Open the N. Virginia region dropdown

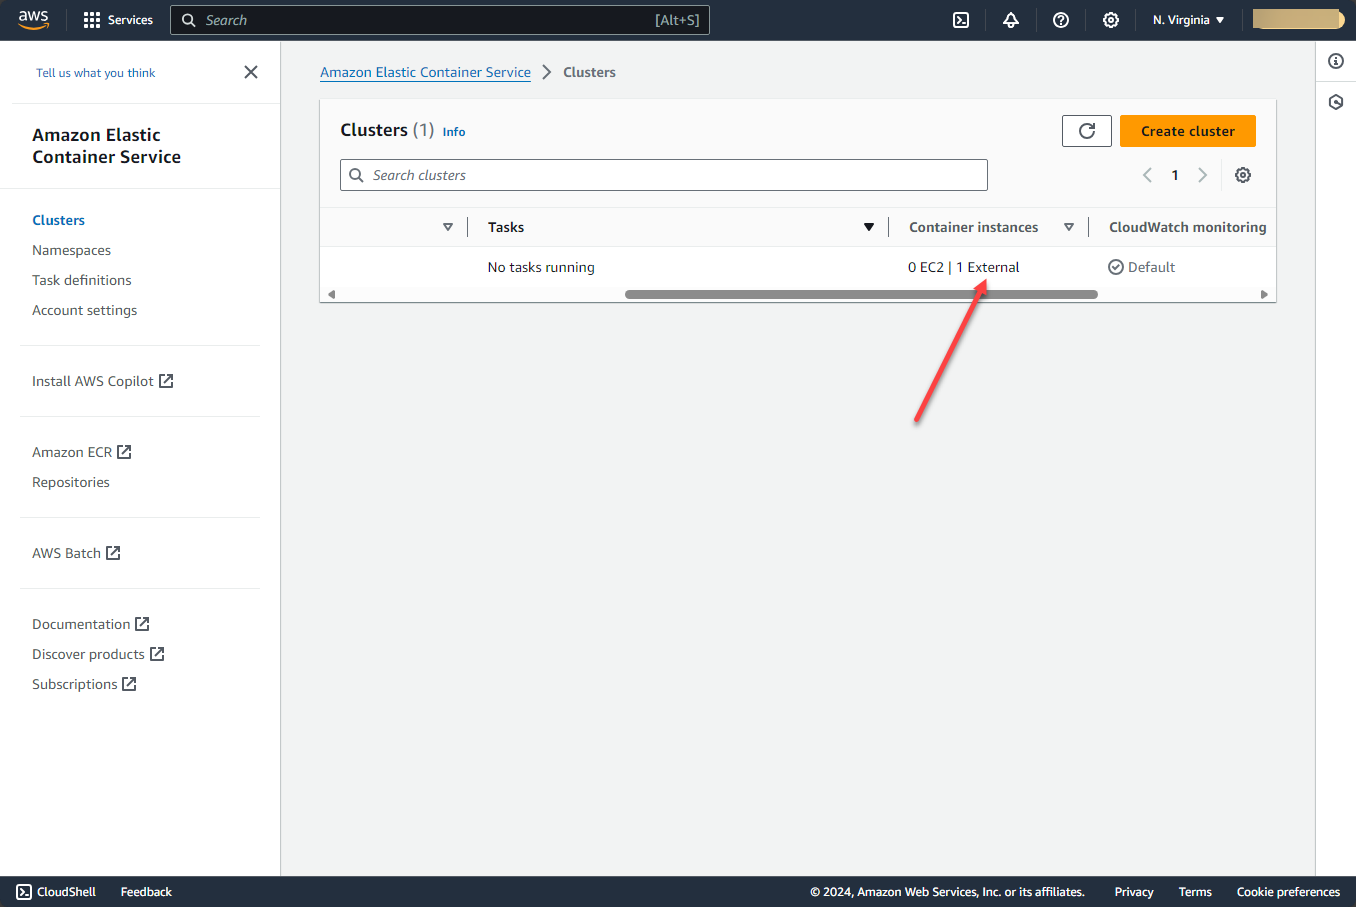pyautogui.click(x=1188, y=20)
